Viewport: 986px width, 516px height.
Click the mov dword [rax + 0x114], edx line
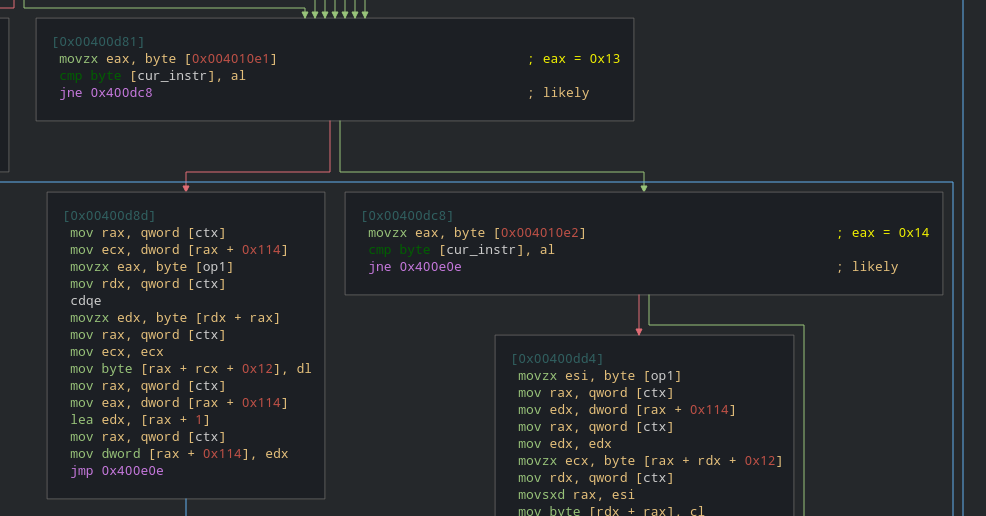pos(179,454)
